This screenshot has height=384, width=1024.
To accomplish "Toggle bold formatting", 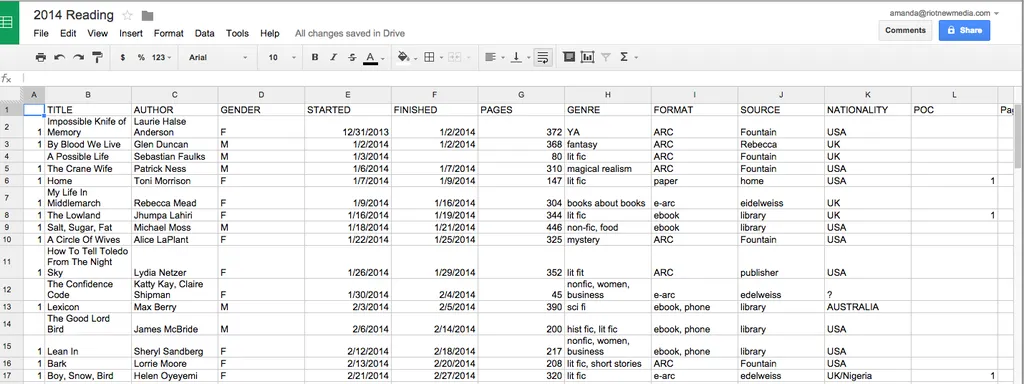I will click(x=315, y=57).
